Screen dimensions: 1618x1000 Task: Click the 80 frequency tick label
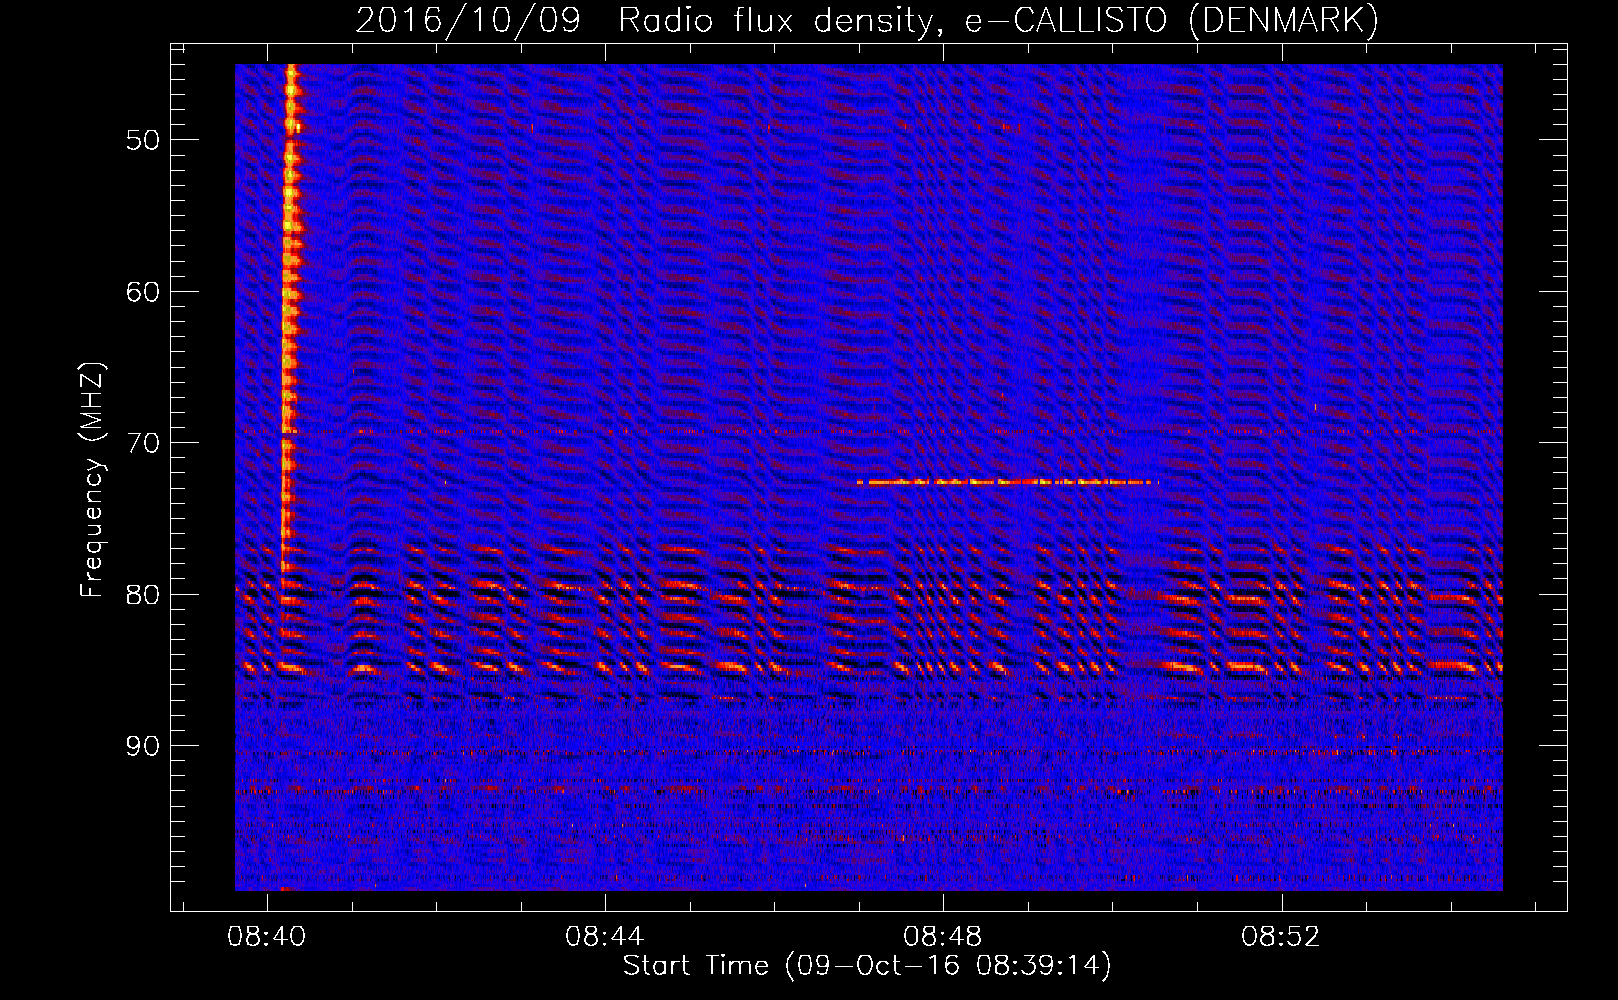pos(143,595)
